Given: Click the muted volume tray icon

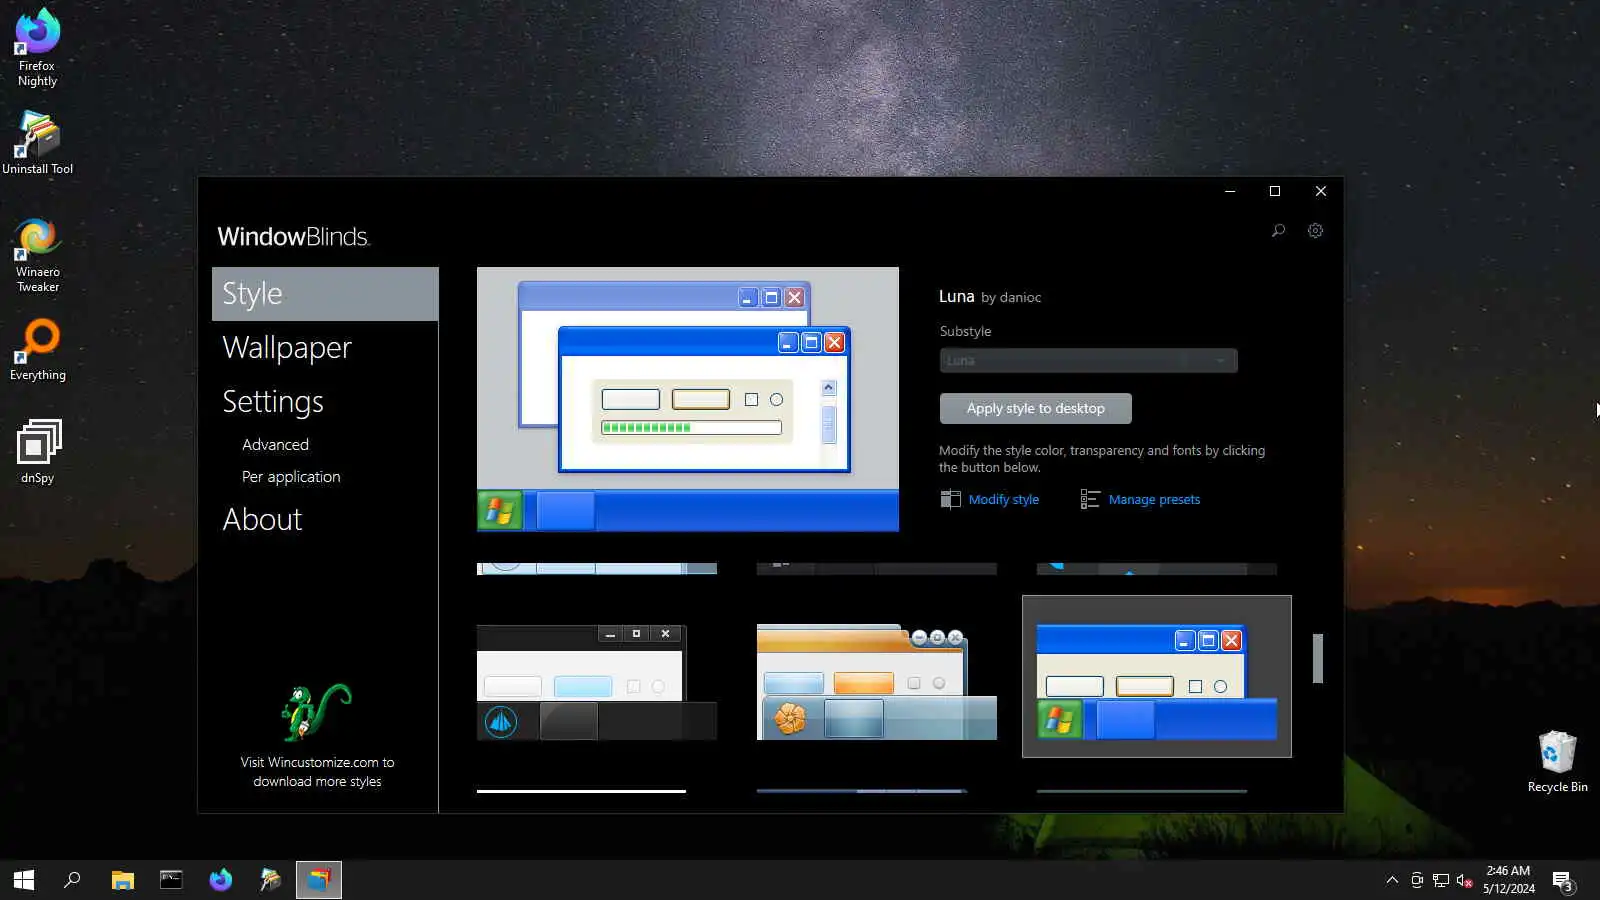Looking at the screenshot, I should coord(1465,880).
